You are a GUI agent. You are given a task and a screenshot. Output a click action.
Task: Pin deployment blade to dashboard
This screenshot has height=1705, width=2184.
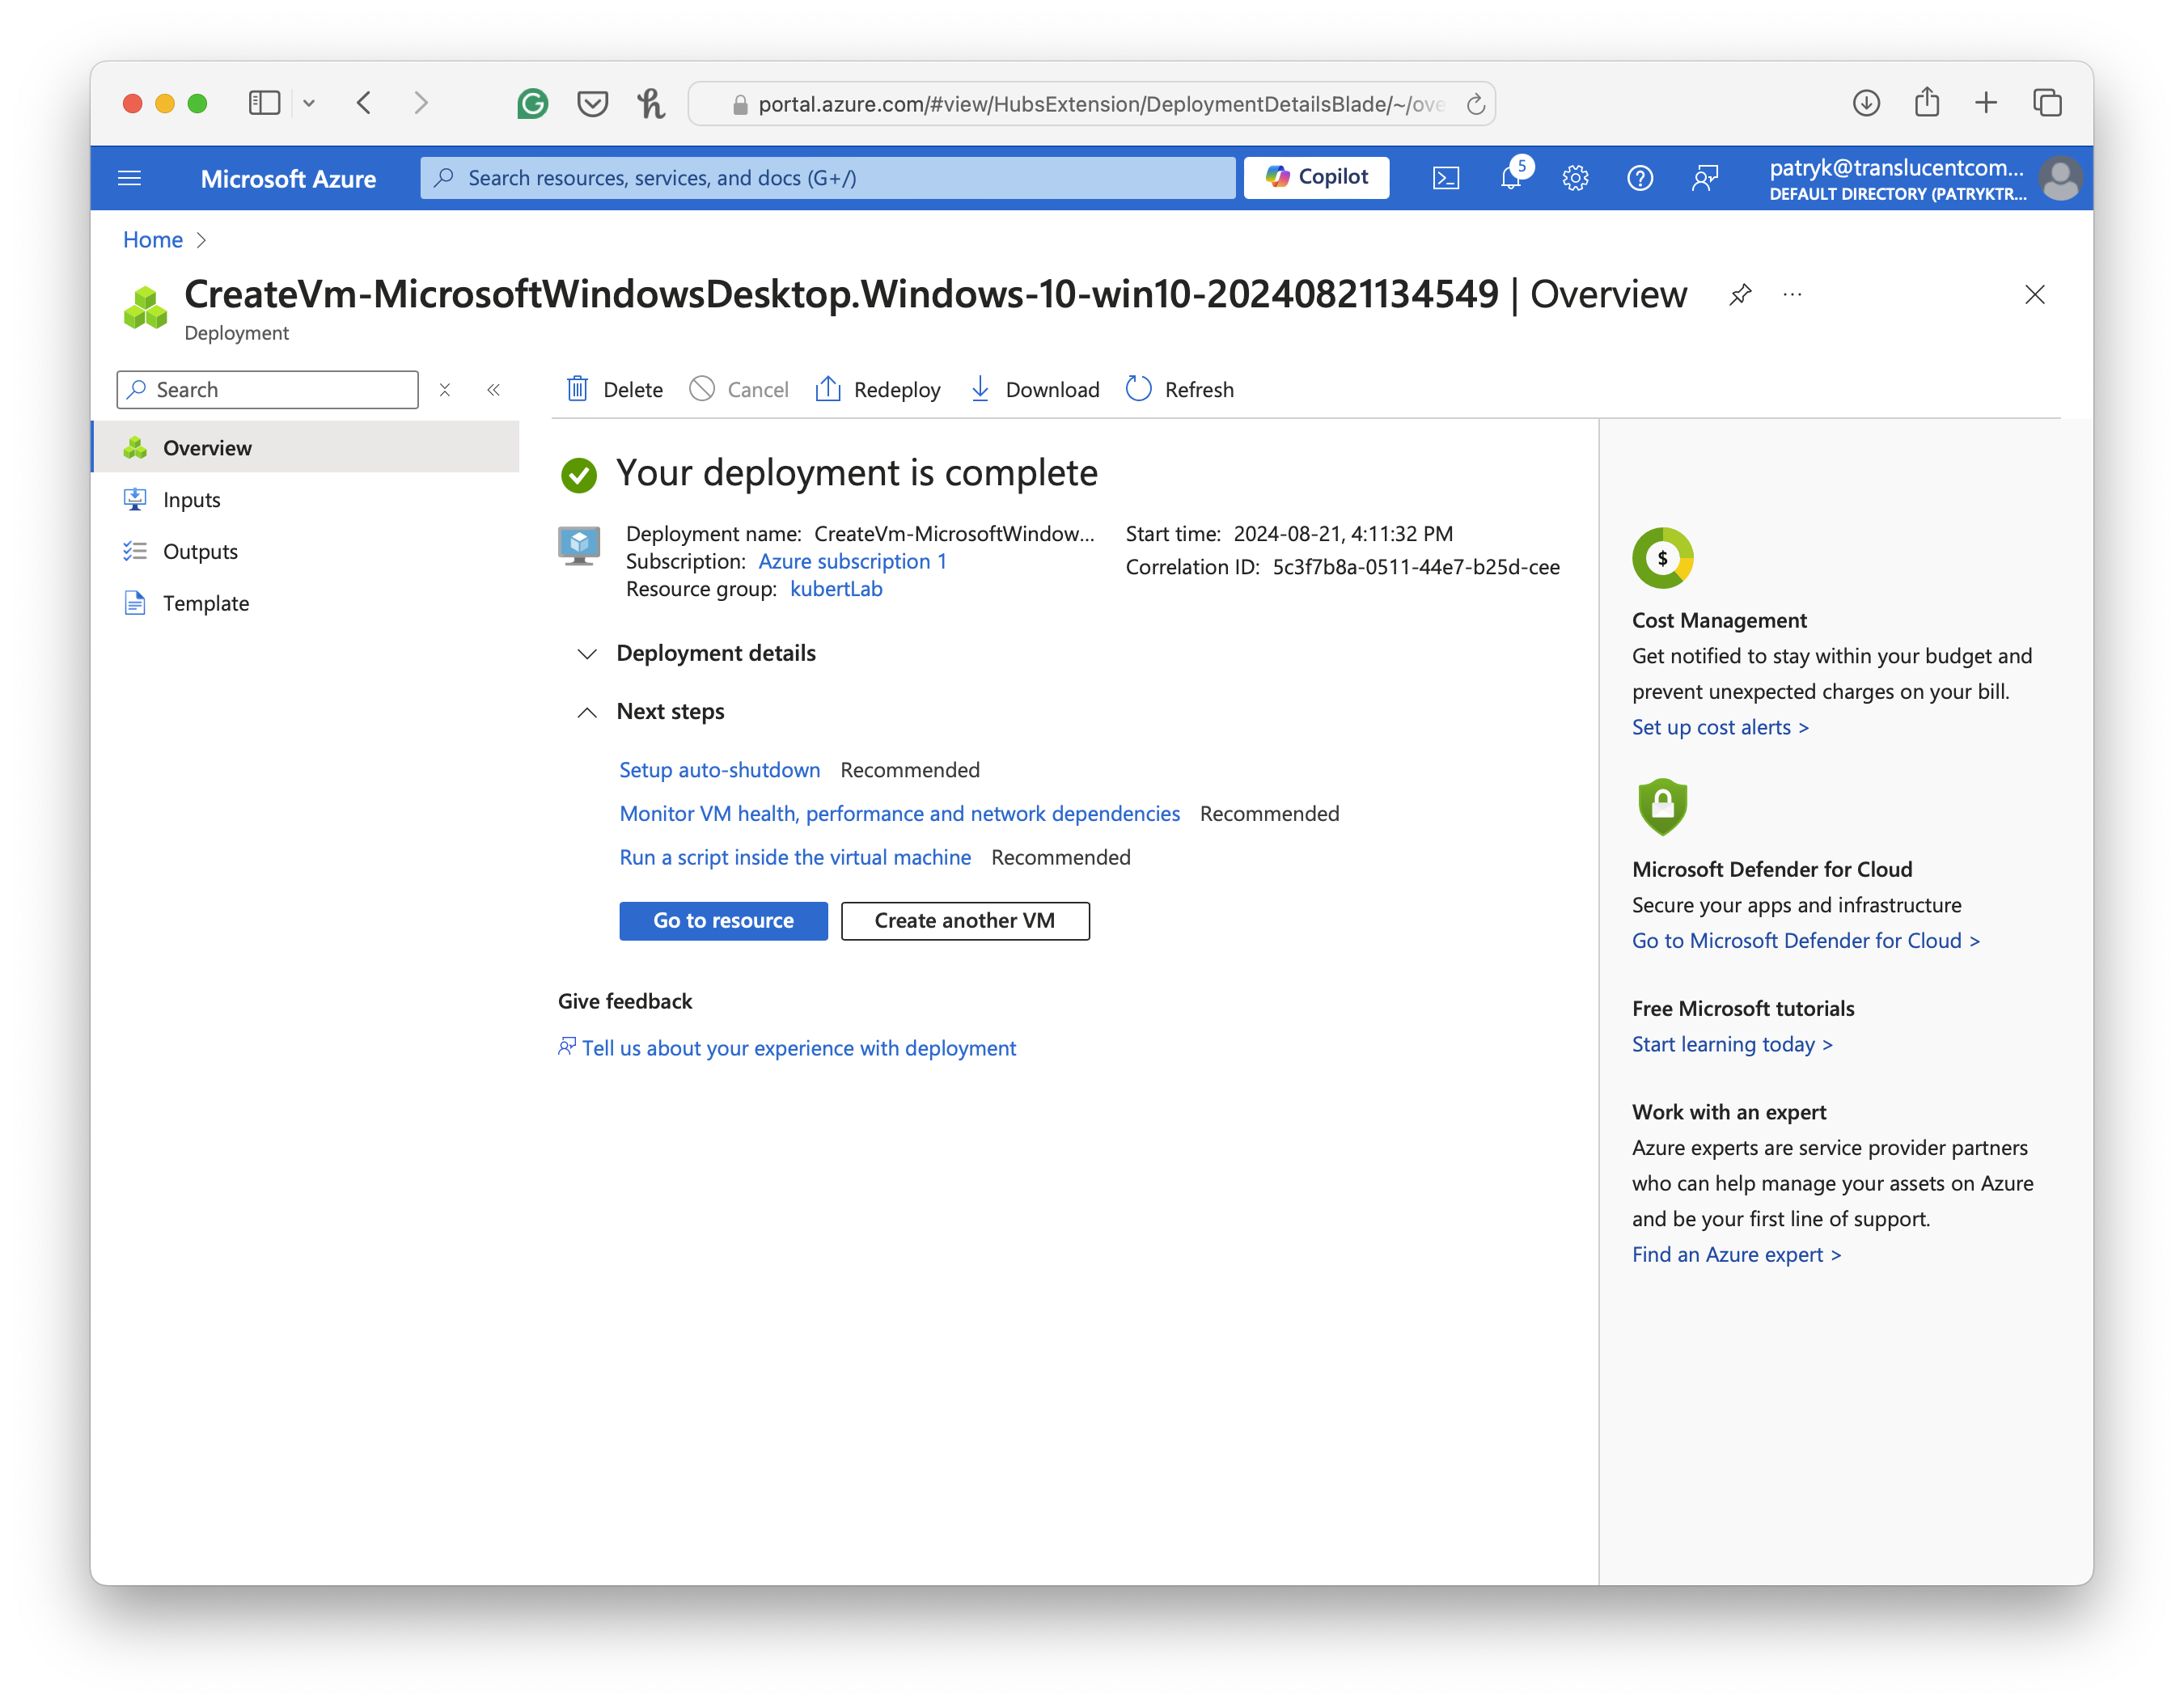[1740, 294]
